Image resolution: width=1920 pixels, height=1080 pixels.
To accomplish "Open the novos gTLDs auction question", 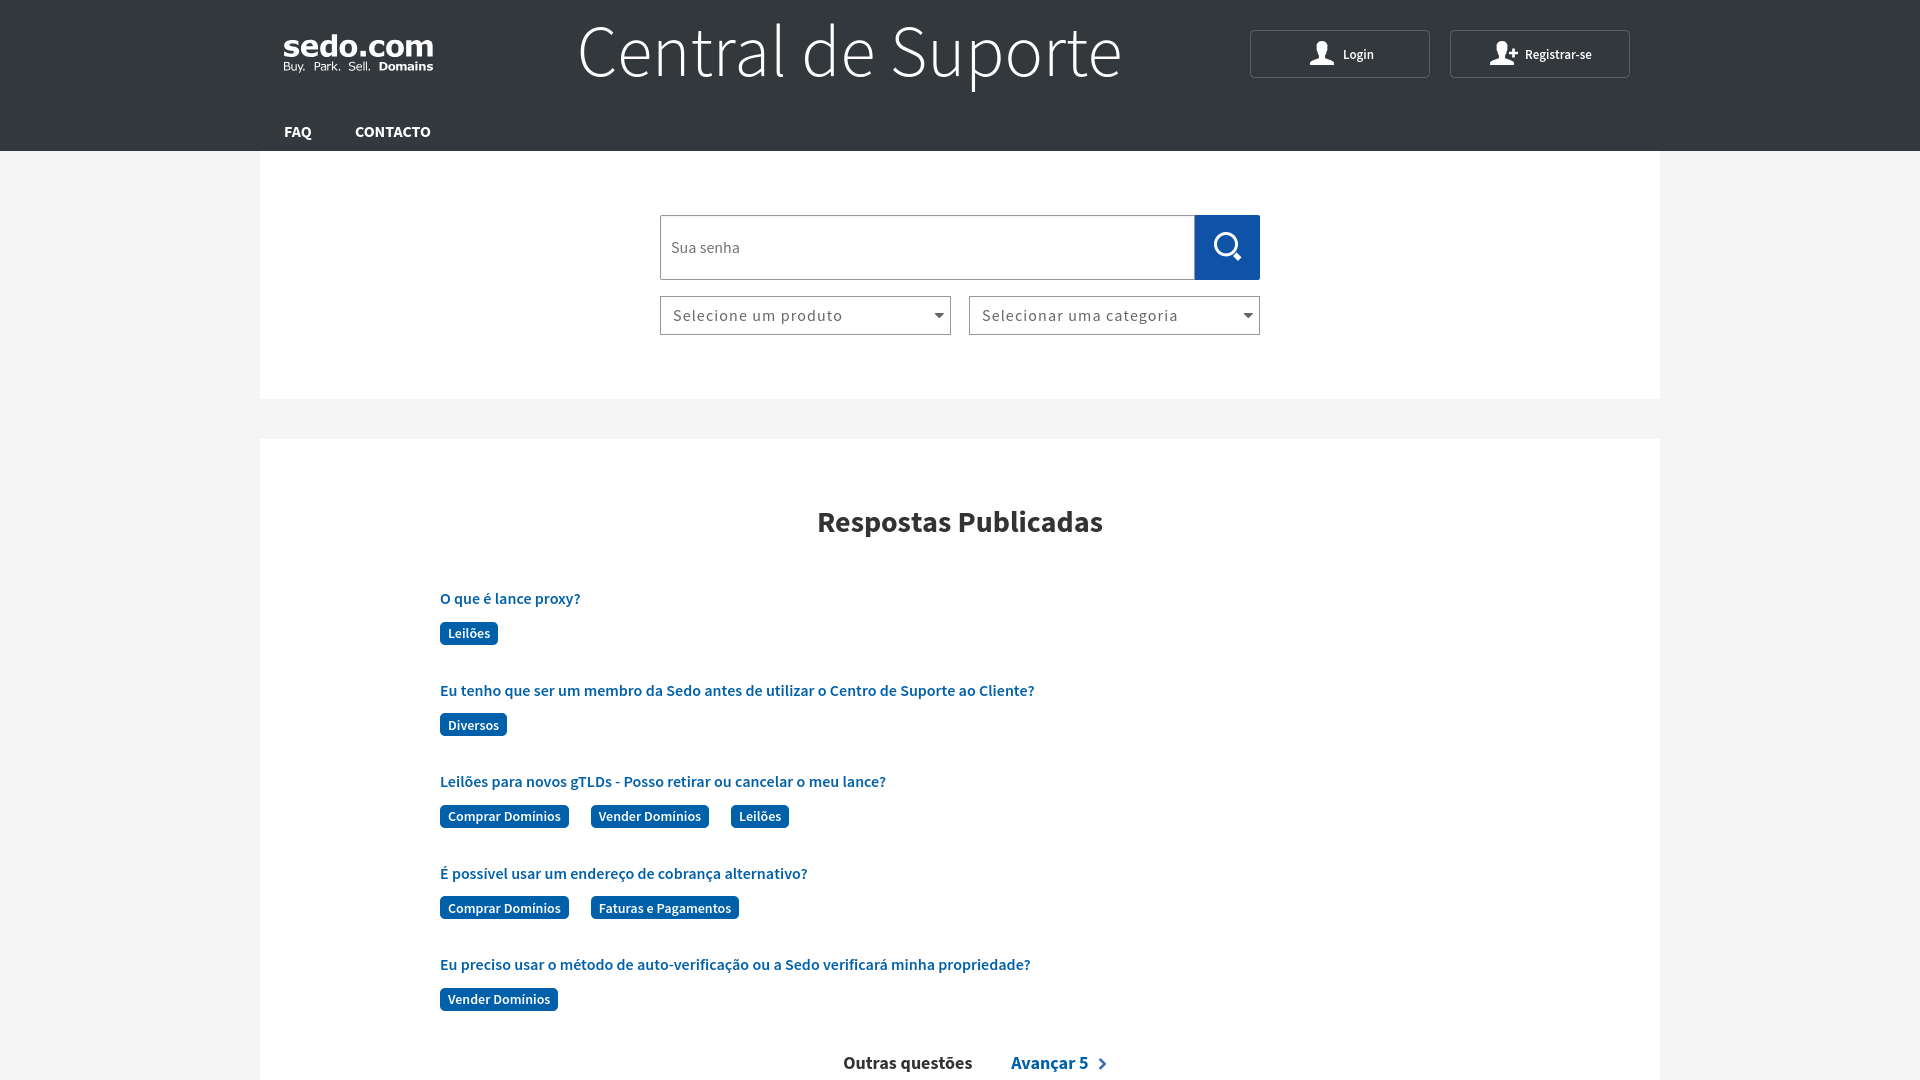I will 663,781.
